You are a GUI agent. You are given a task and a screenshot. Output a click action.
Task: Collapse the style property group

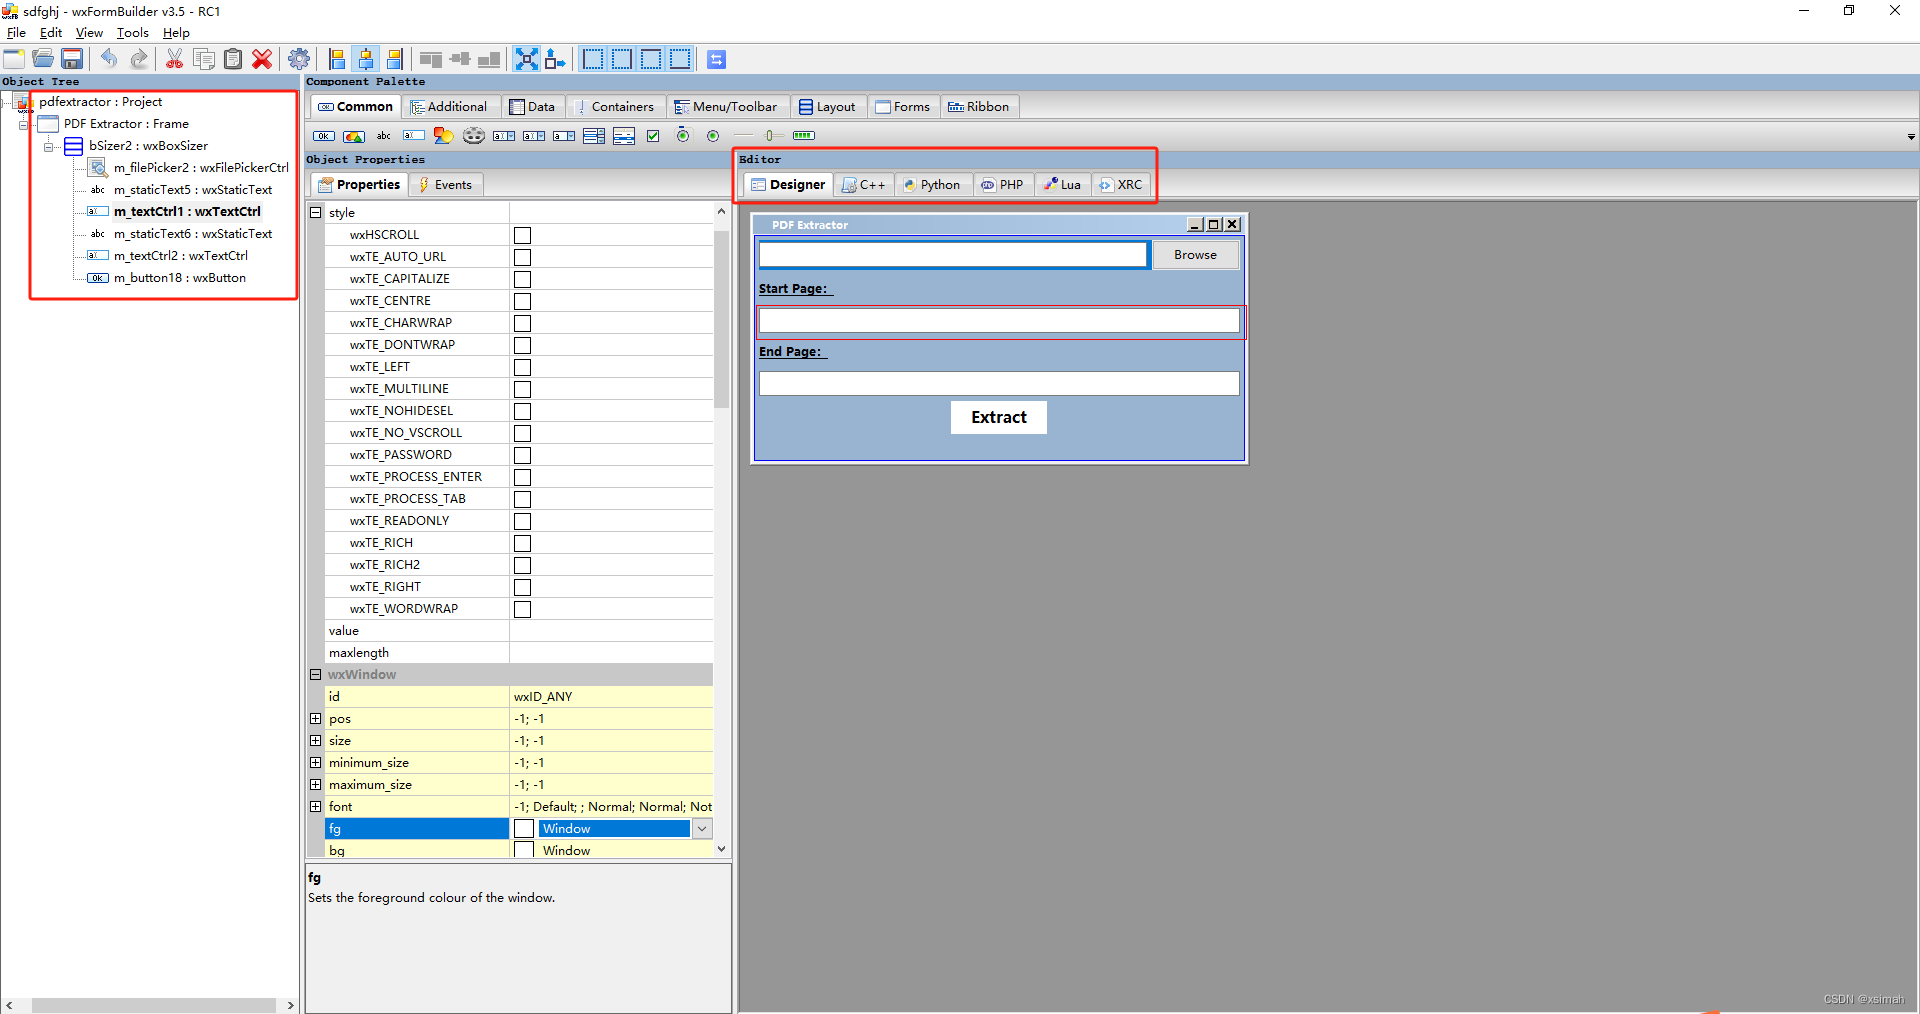pos(315,213)
